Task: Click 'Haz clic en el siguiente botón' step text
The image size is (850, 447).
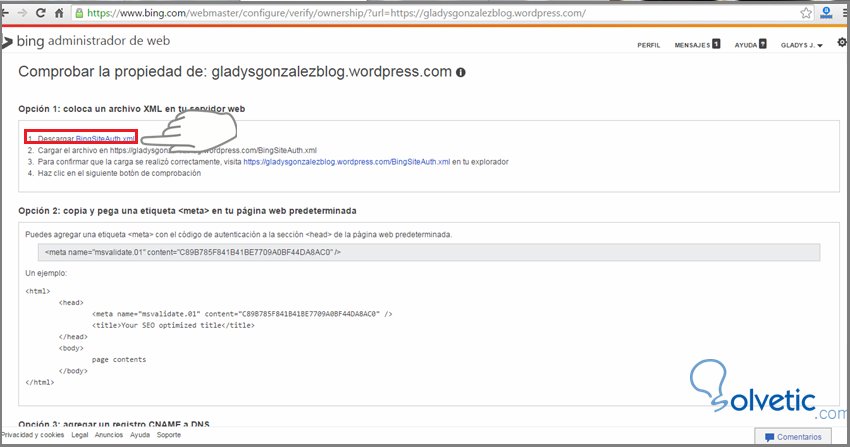Action: pyautogui.click(x=119, y=173)
